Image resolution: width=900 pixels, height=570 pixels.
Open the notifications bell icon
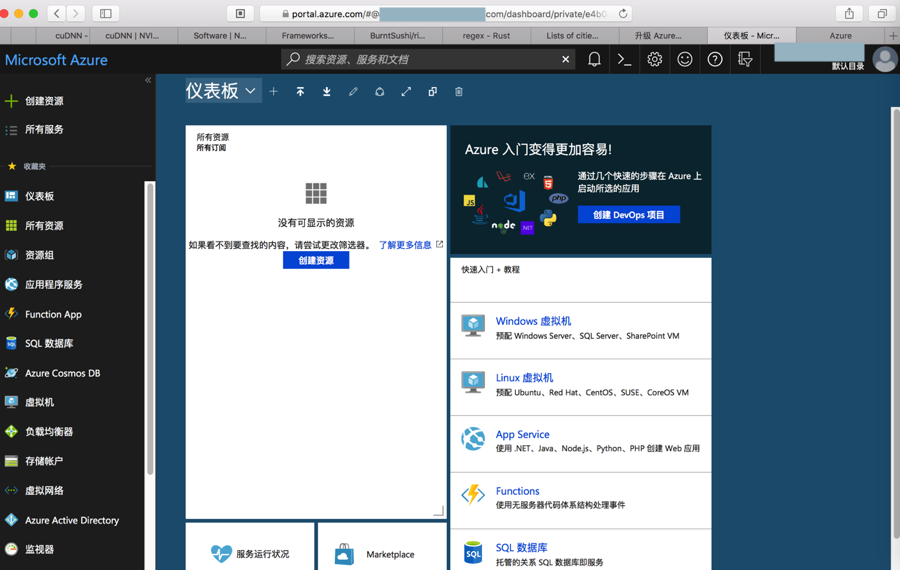coord(594,59)
